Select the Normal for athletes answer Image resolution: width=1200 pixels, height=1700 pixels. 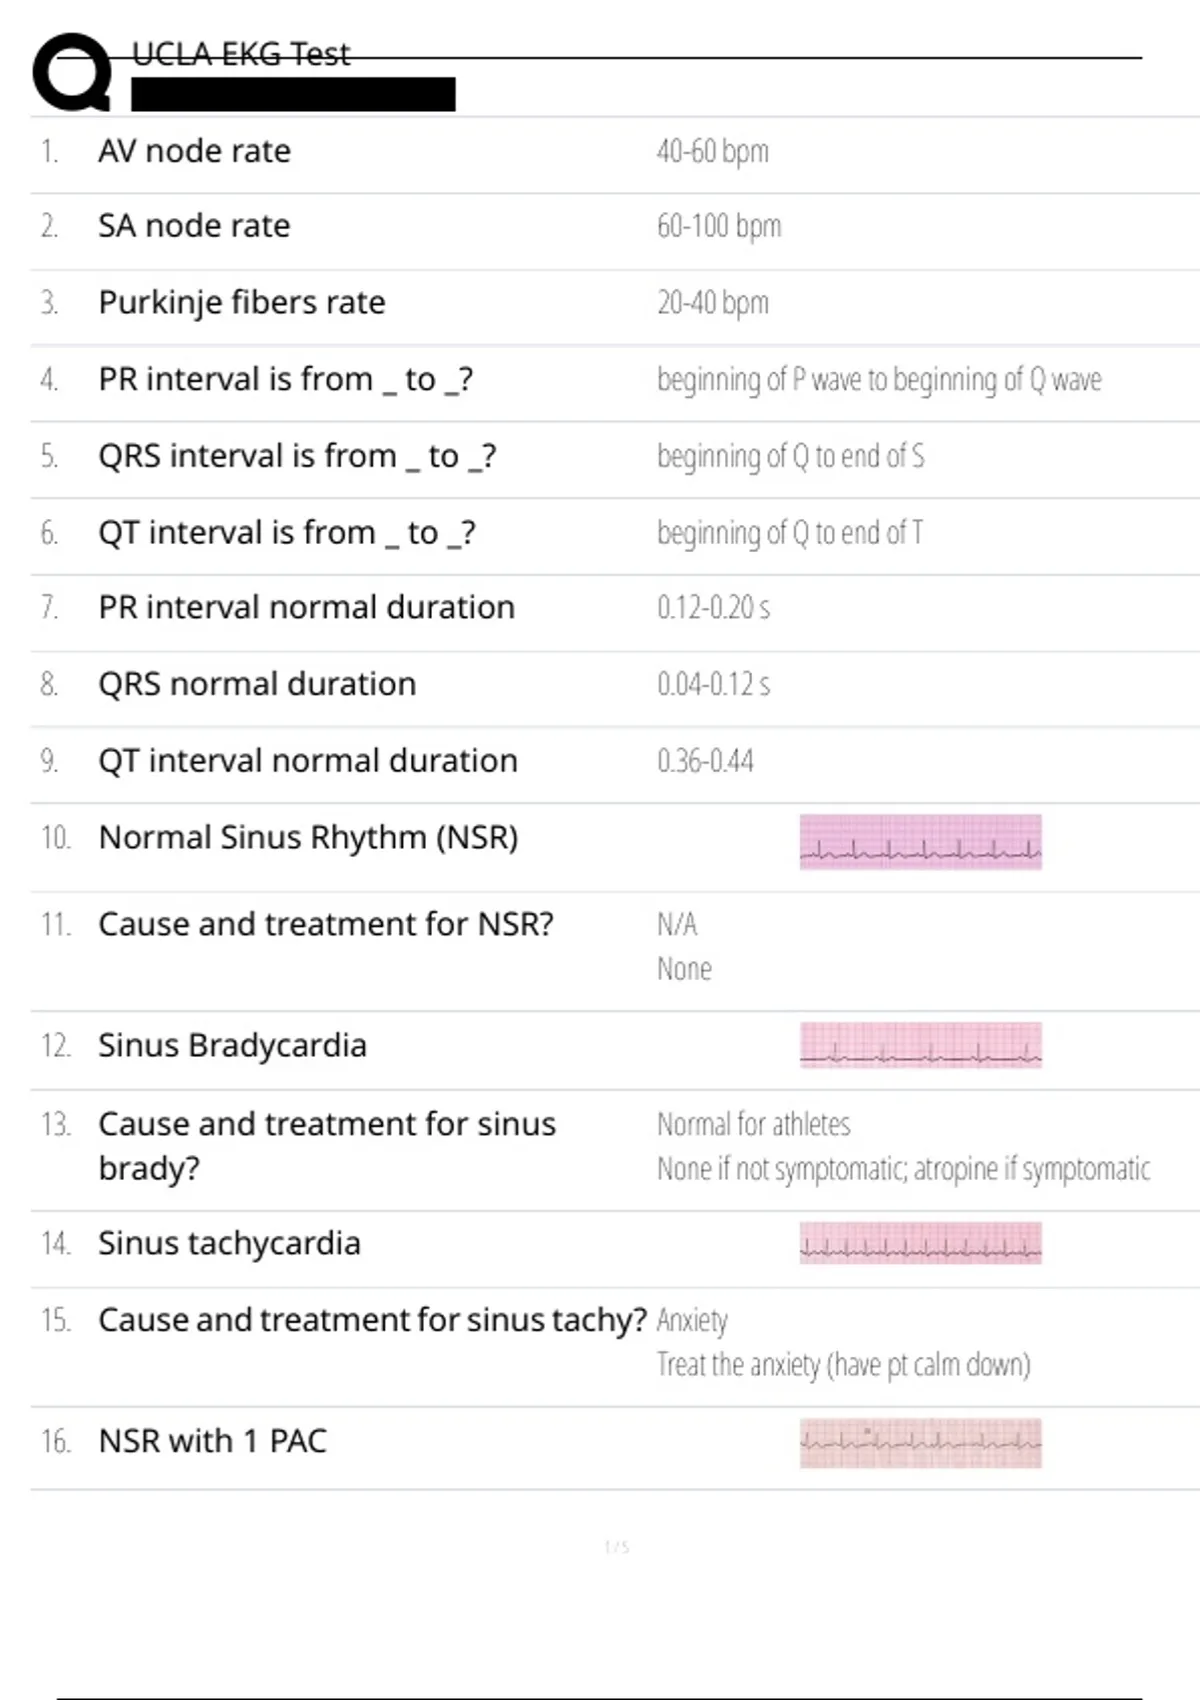click(x=754, y=1124)
